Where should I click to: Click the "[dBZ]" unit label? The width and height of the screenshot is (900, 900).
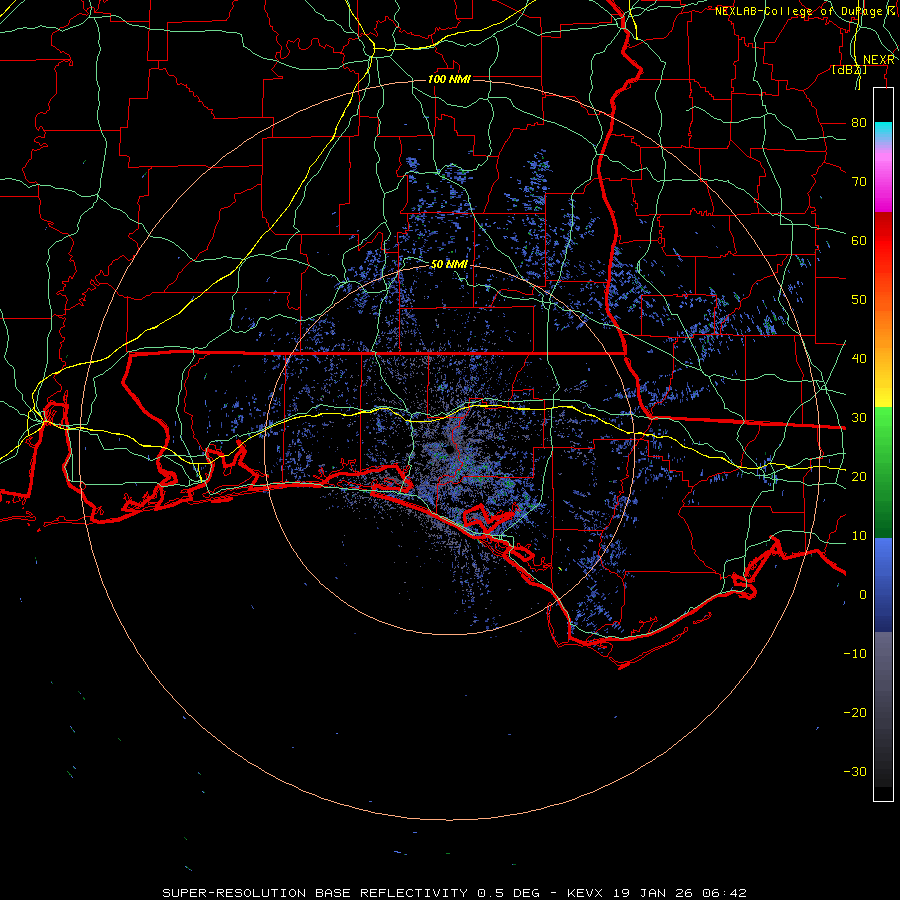(x=849, y=69)
